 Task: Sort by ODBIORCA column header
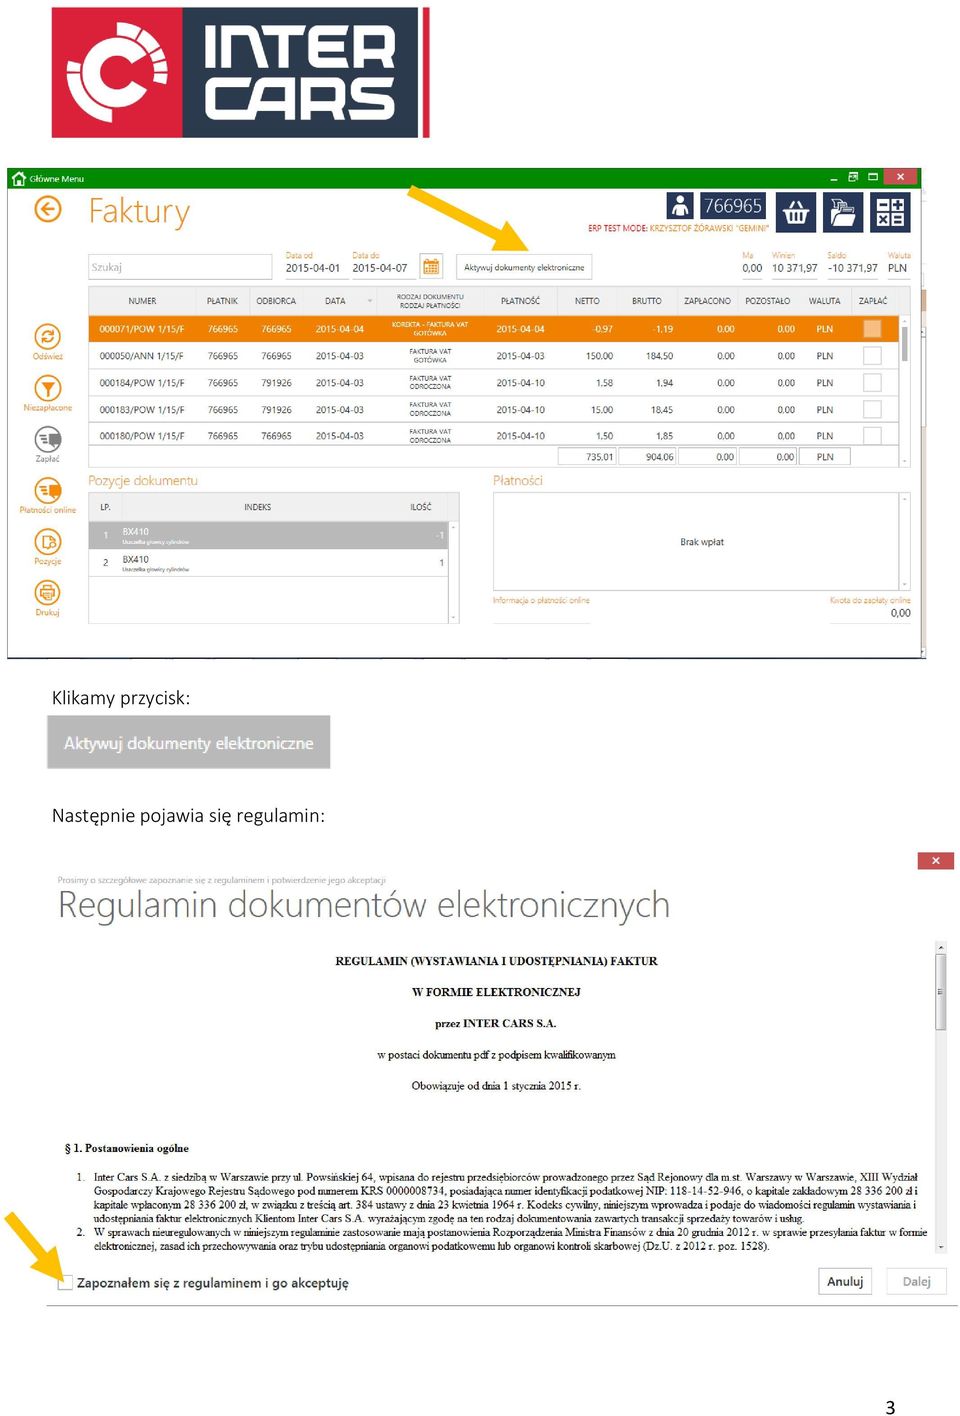coord(276,301)
